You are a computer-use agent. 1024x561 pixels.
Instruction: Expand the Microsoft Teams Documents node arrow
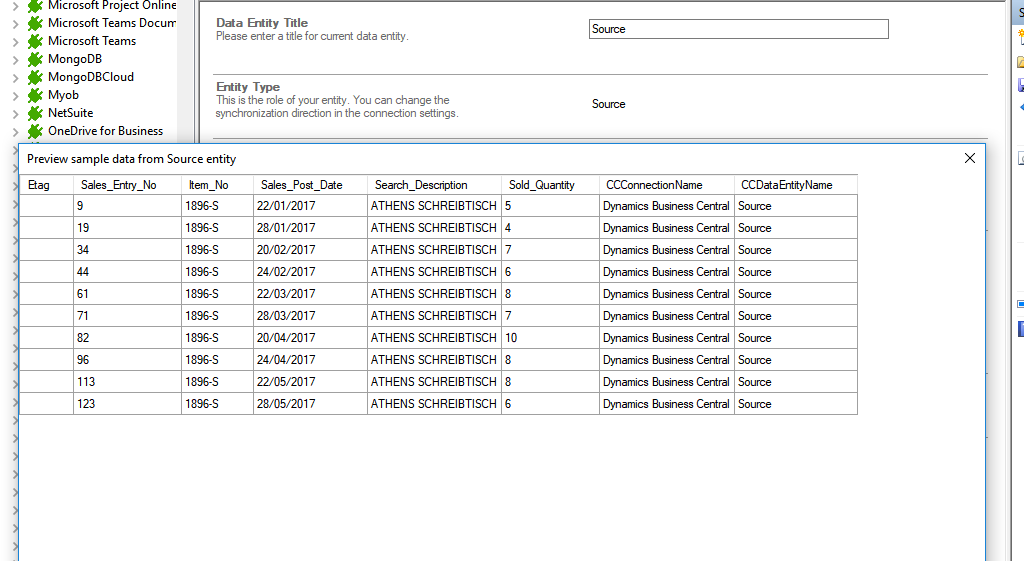15,24
